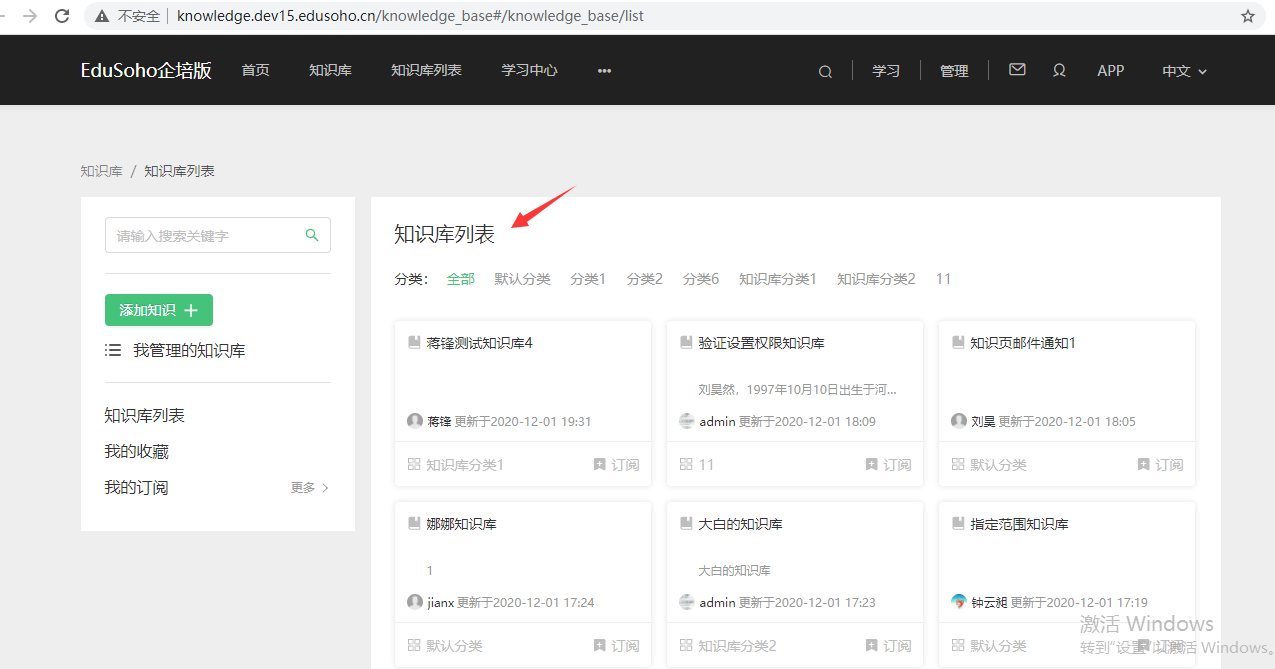1275x669 pixels.
Task: Click the search magnifier in top navigation
Action: coord(825,71)
